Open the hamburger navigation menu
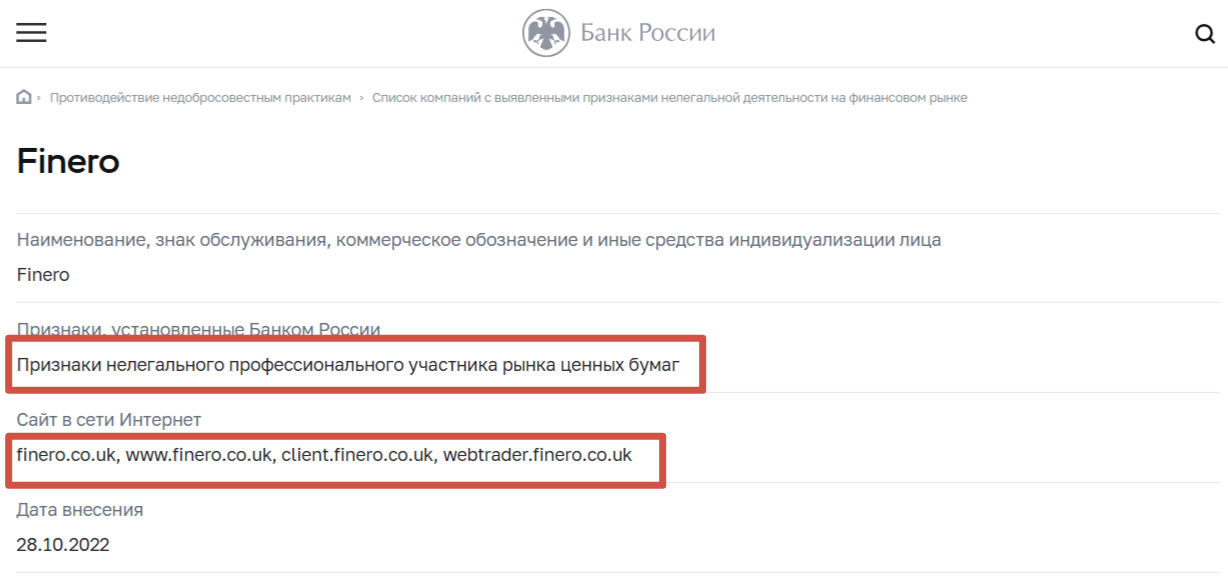Viewport: 1228px width, 585px height. [31, 33]
